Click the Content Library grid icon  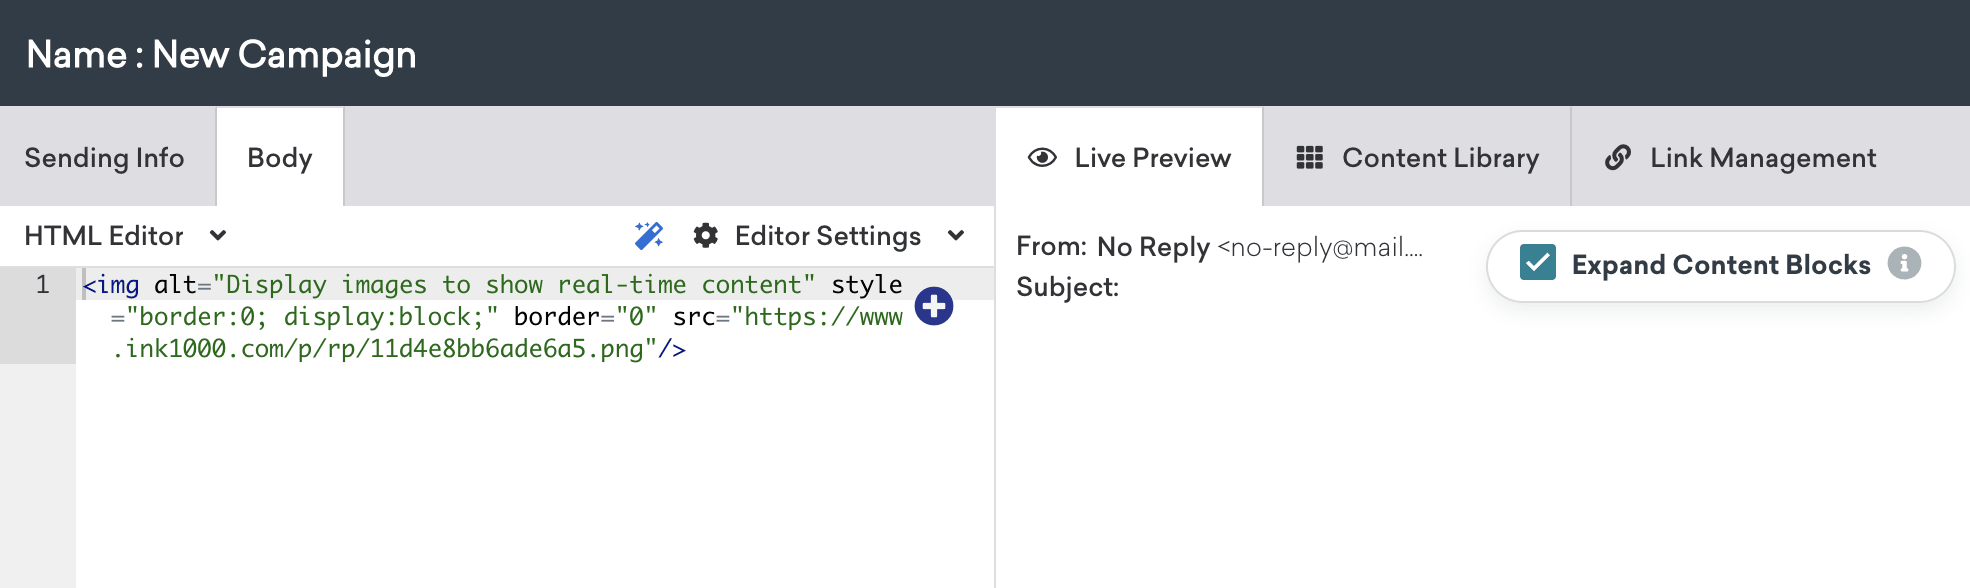(x=1309, y=158)
